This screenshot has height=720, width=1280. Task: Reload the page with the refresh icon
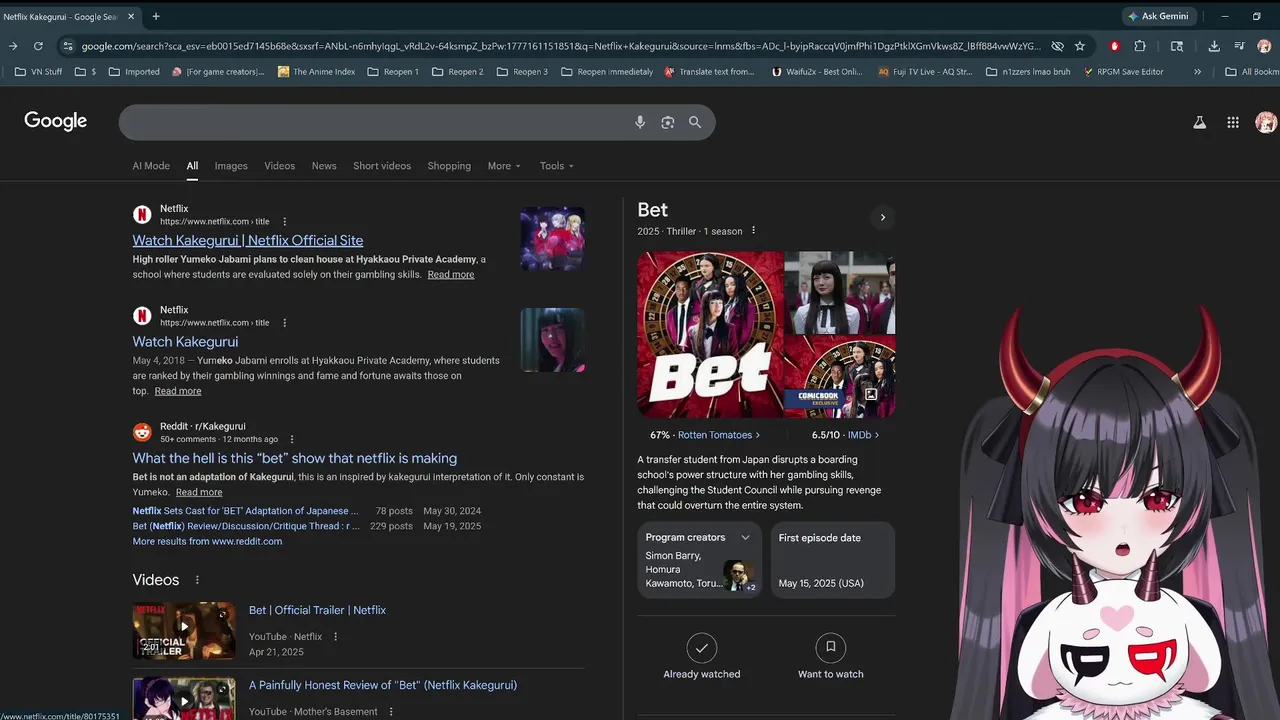(x=38, y=46)
